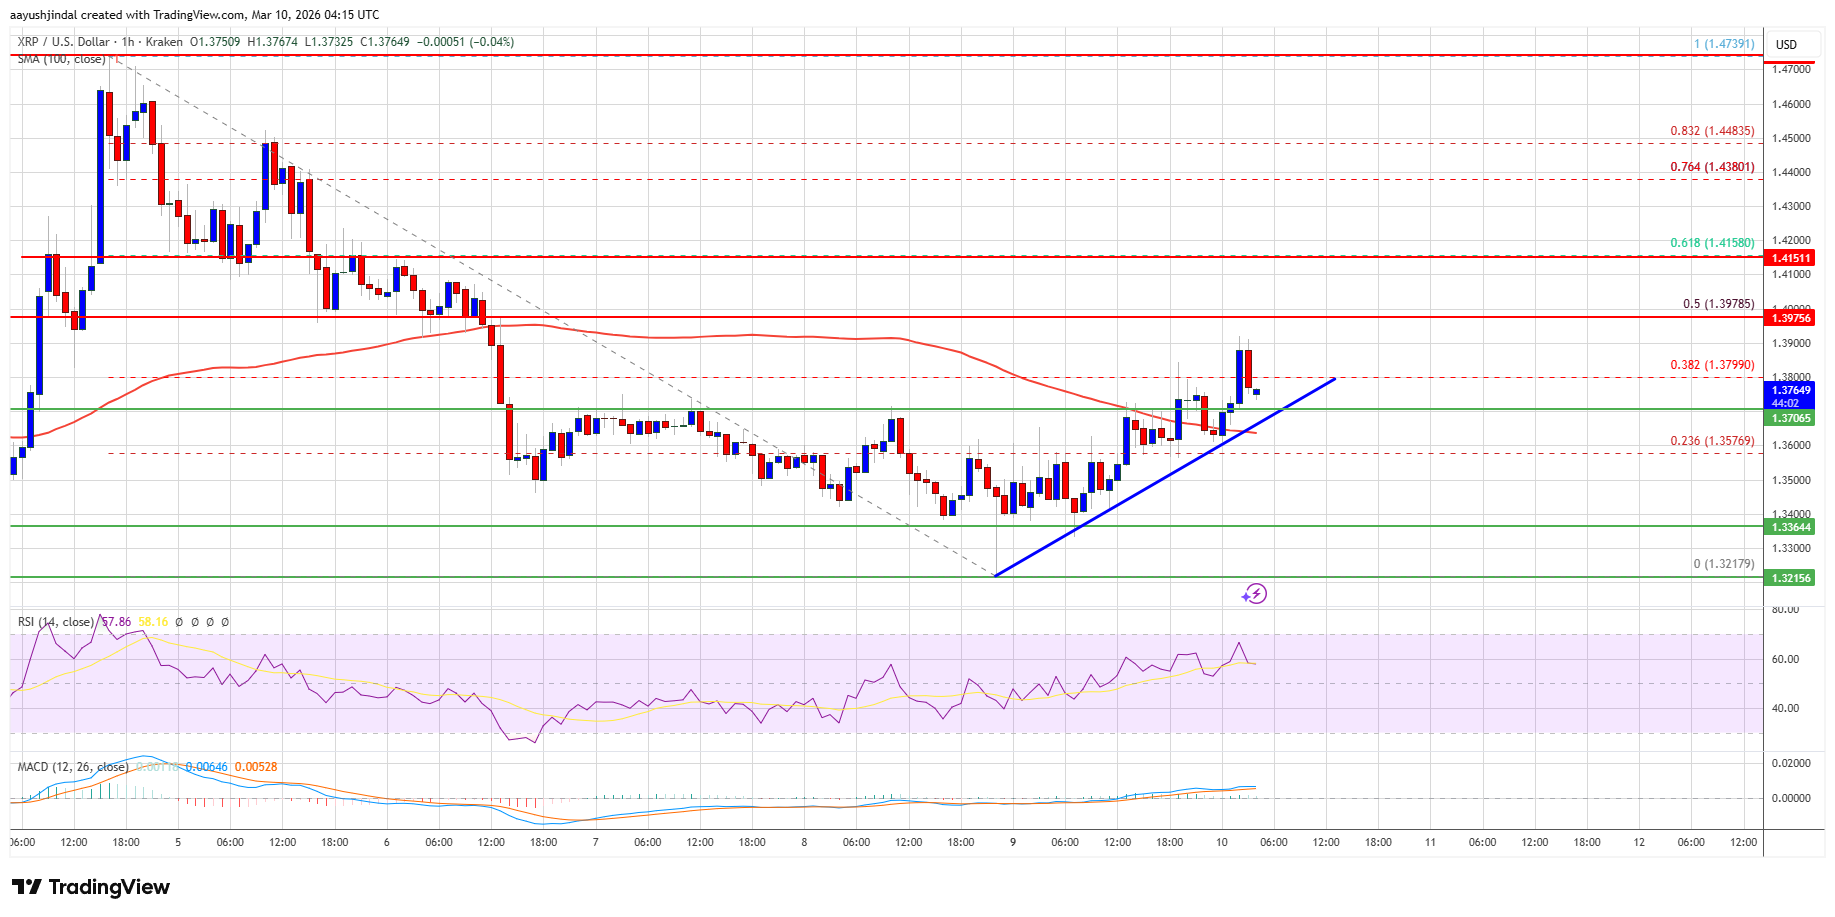Click the purple lightning quick-action icon on the chart
The image size is (1835, 917).
click(x=1258, y=594)
